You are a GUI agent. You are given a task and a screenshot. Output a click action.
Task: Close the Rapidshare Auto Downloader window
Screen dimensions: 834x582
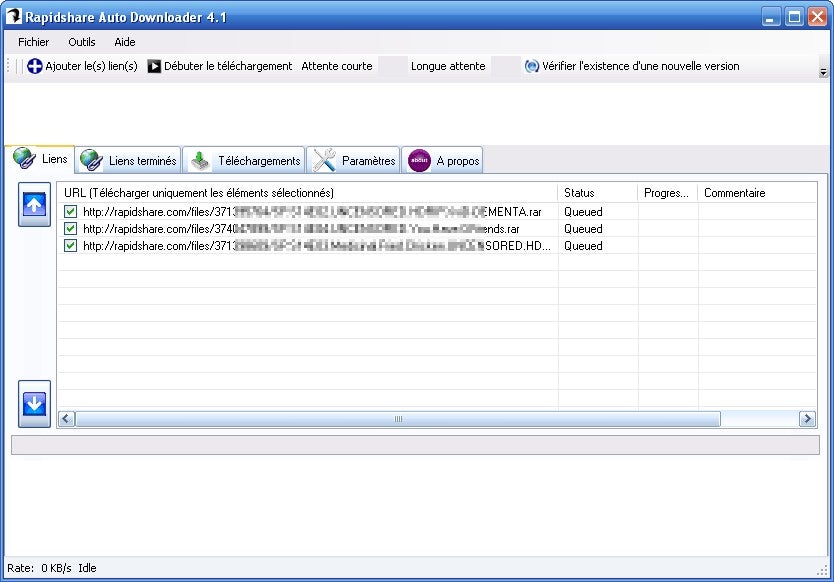point(818,16)
